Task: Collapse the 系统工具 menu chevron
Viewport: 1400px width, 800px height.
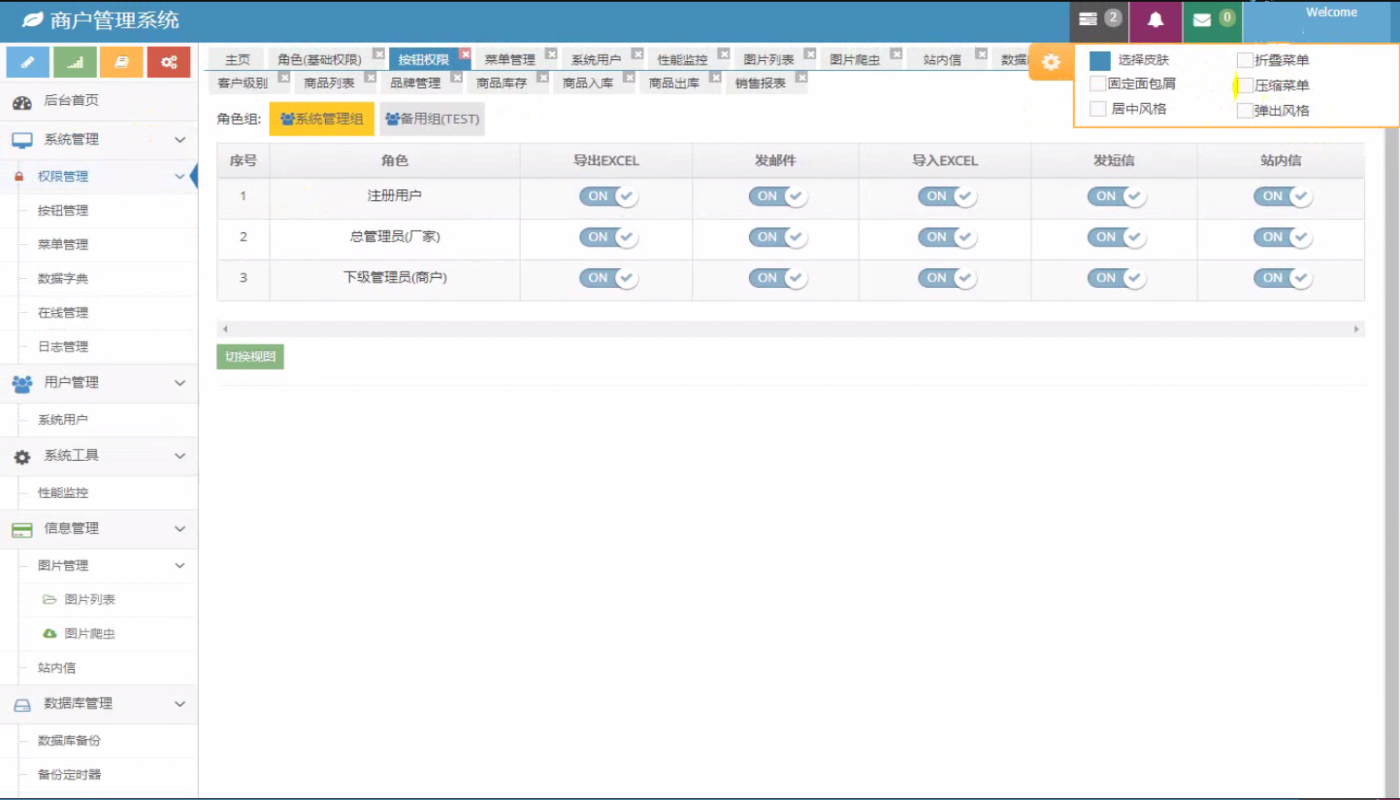Action: pos(180,456)
